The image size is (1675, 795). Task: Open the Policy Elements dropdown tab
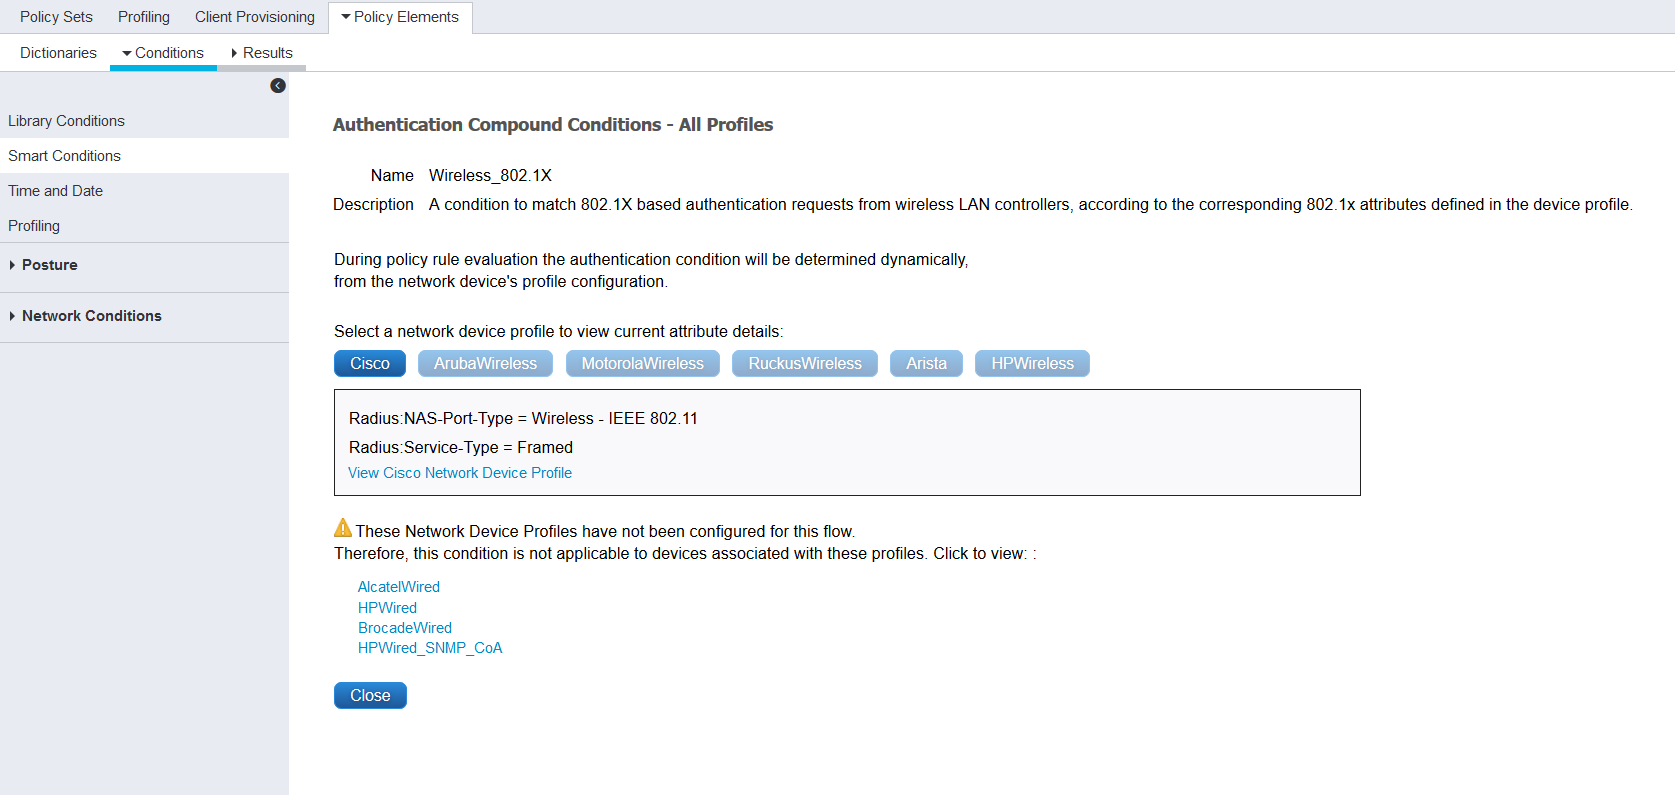400,17
